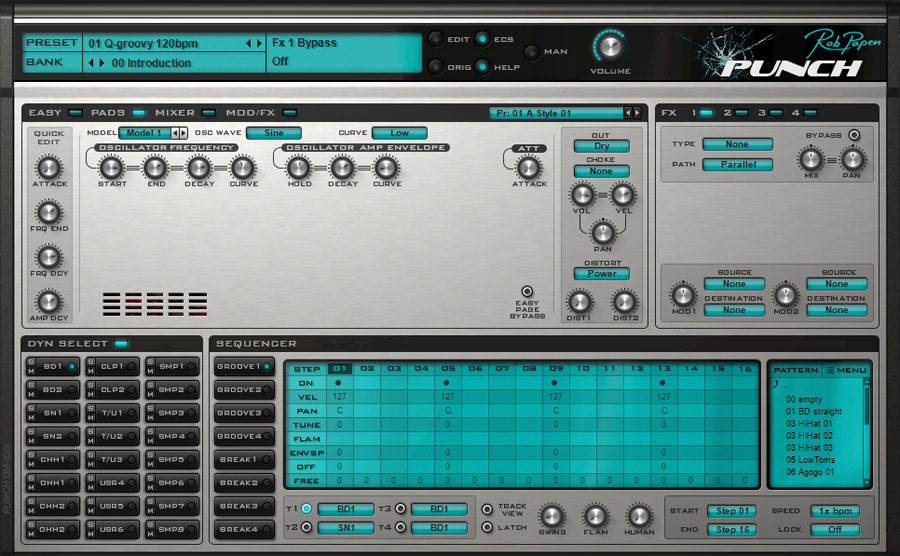The width and height of the screenshot is (900, 556).
Task: Click the FX Pan knob
Action: click(x=852, y=159)
